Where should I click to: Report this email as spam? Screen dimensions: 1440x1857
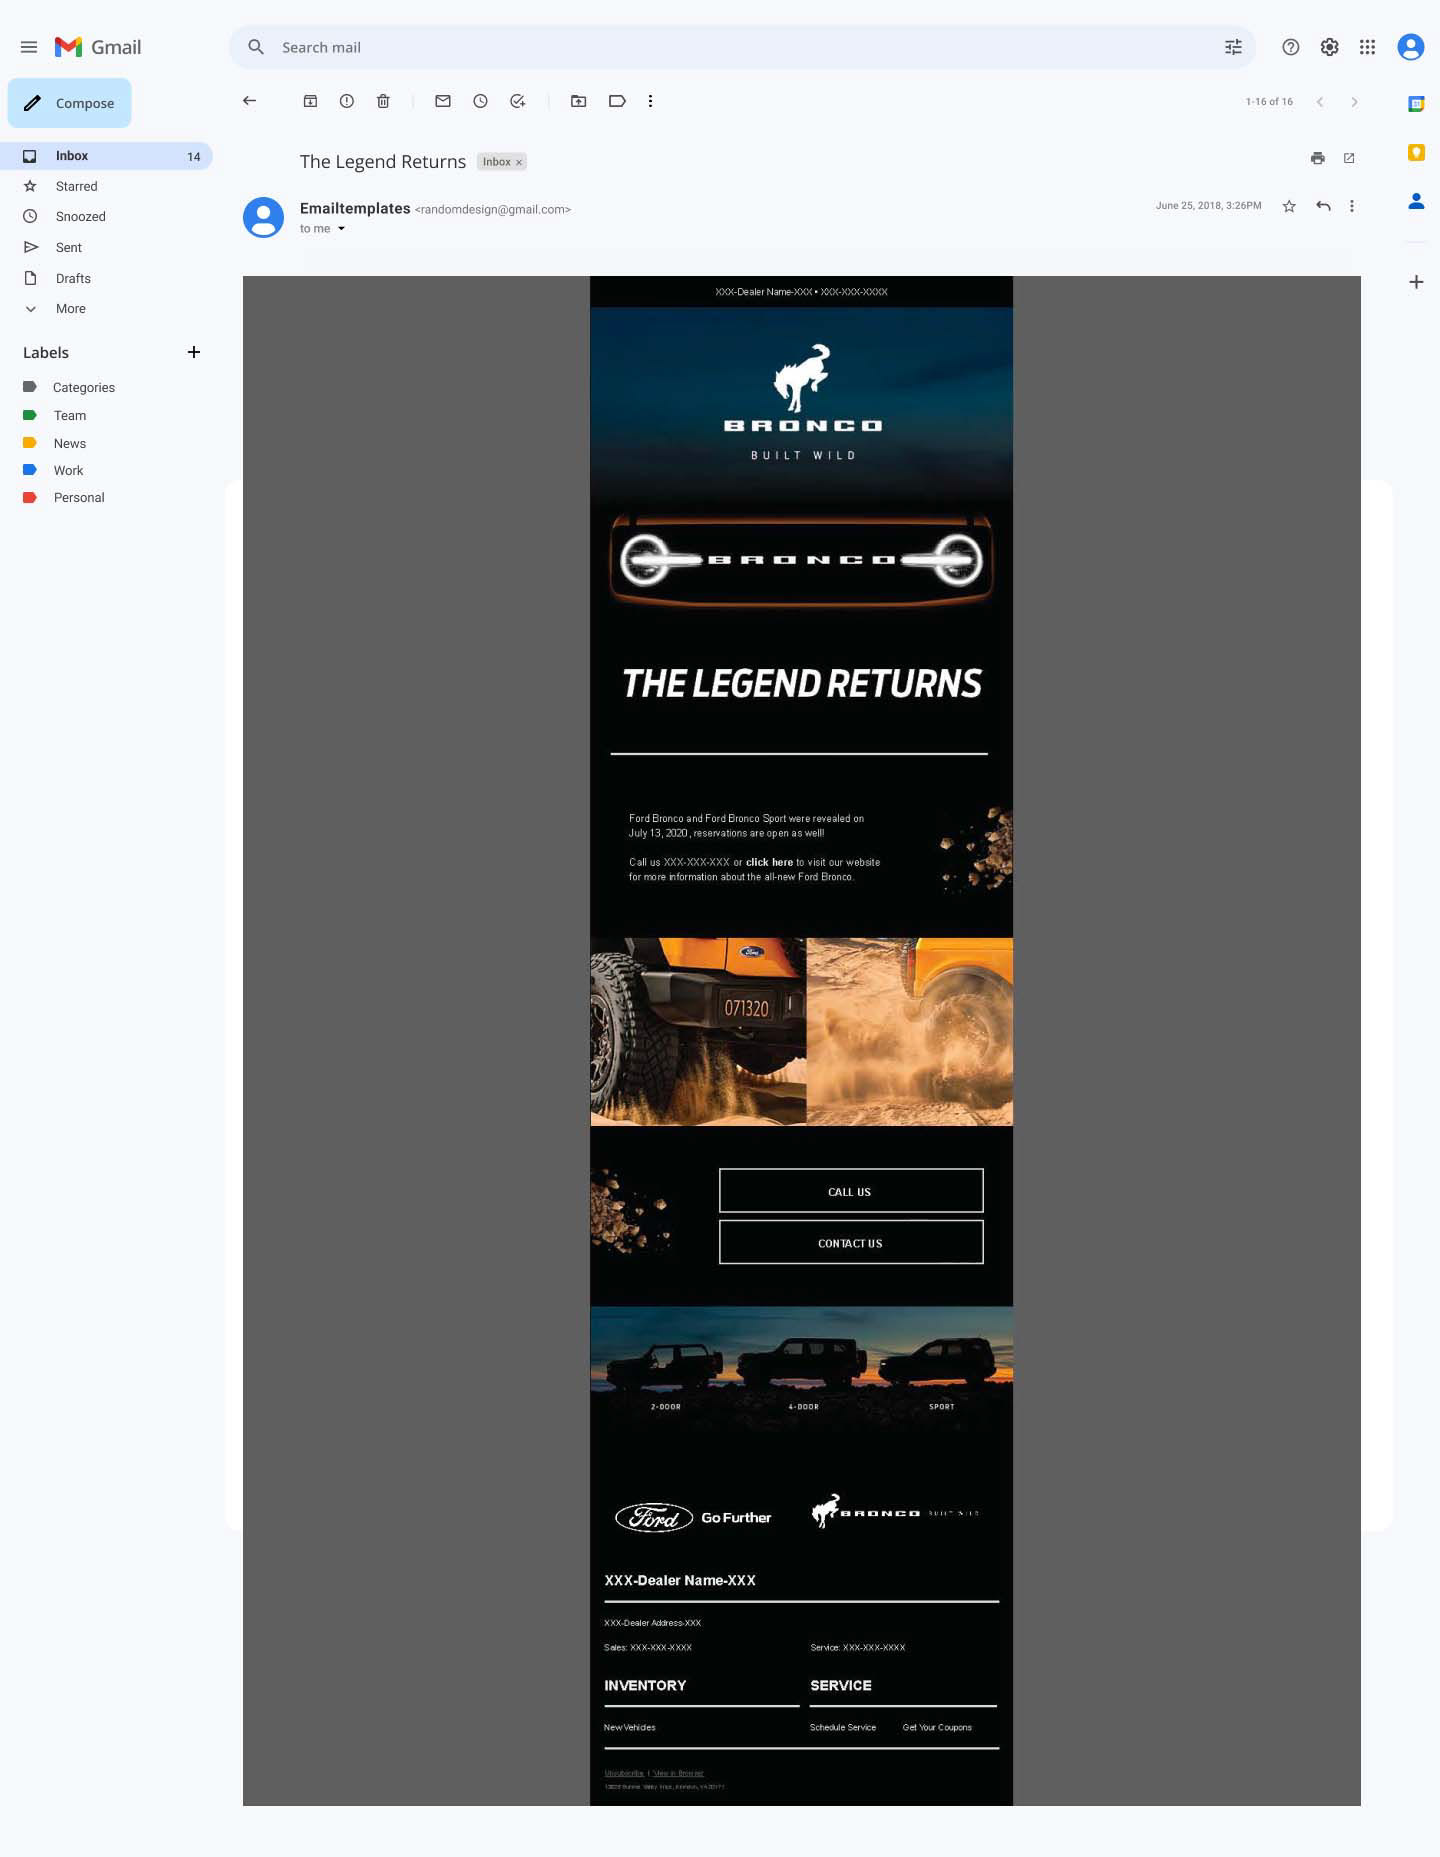(x=347, y=101)
